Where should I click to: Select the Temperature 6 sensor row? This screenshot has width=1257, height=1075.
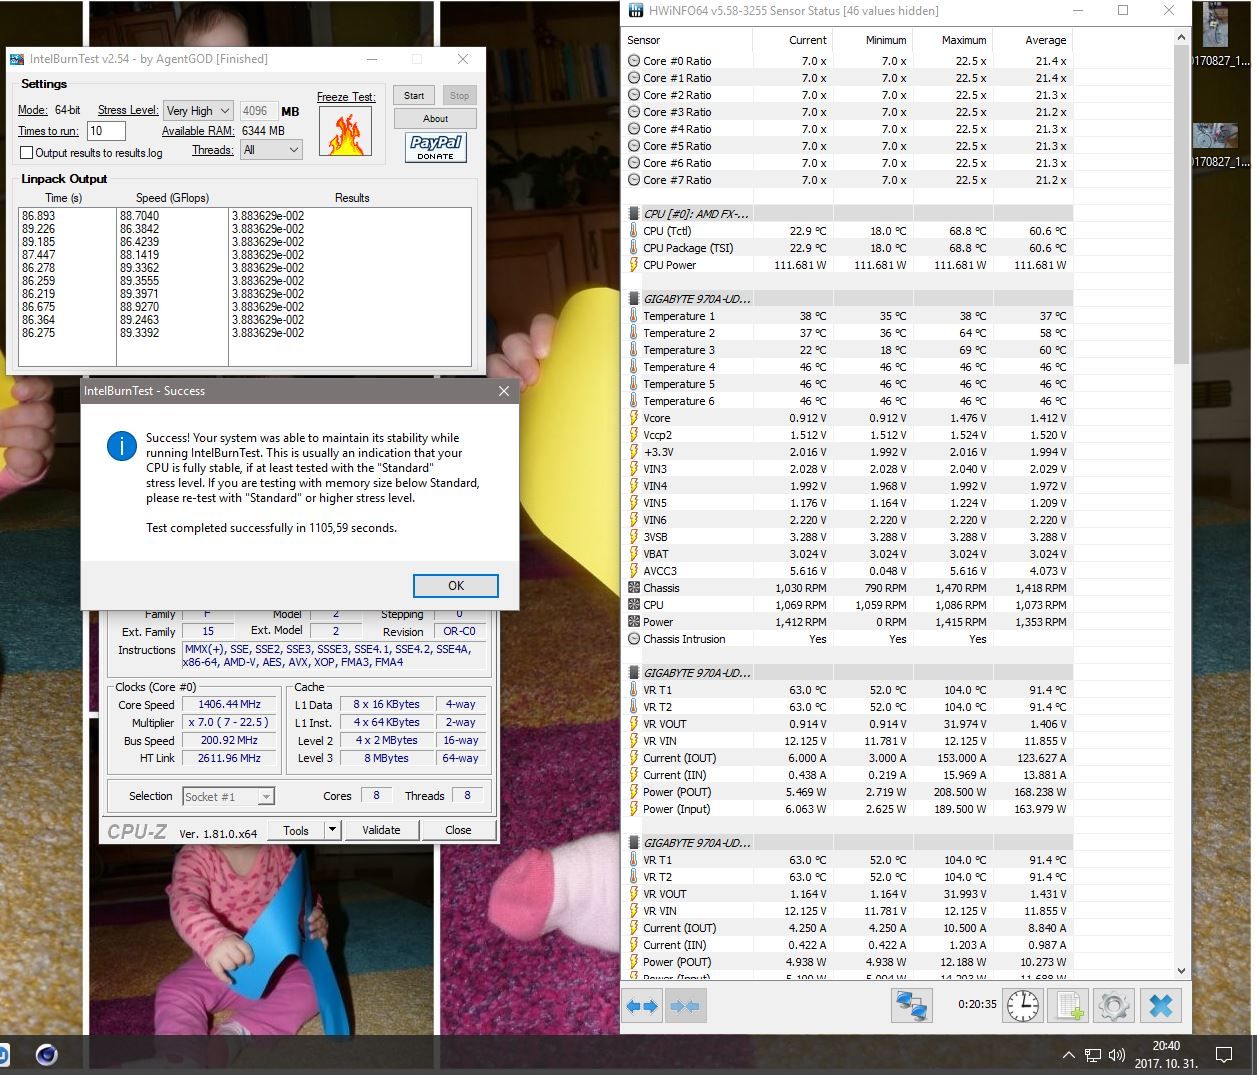[x=848, y=401]
